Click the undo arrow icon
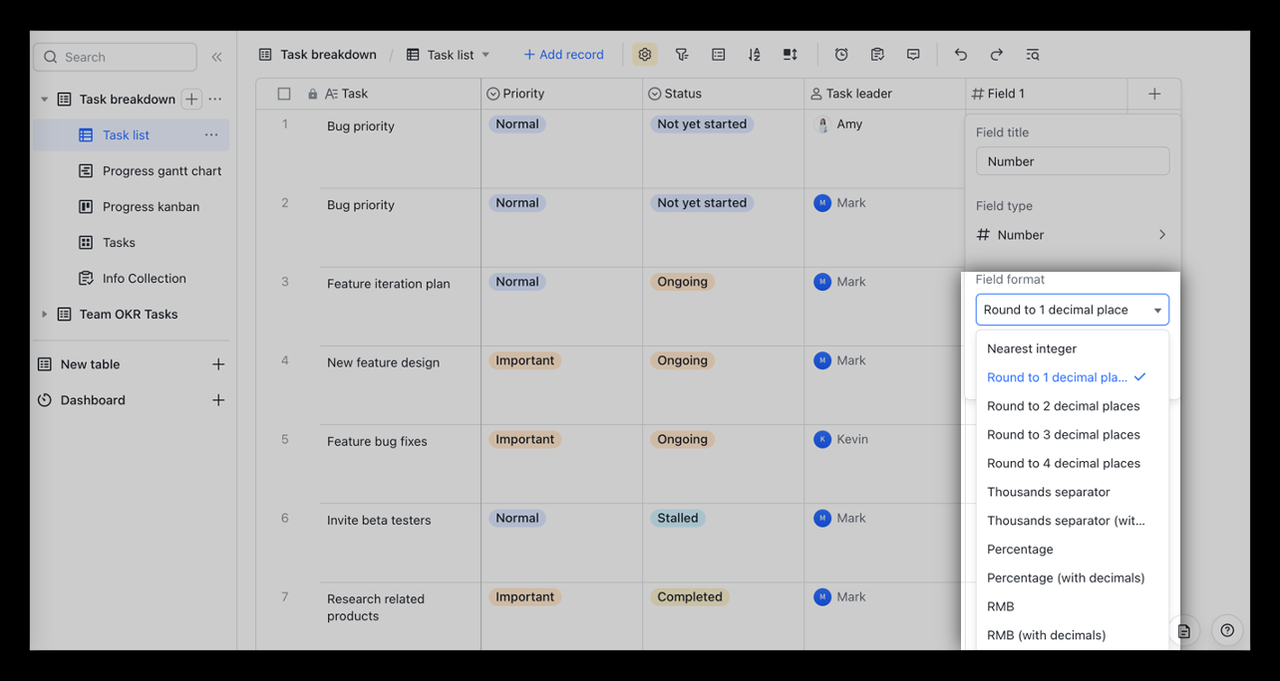The height and width of the screenshot is (681, 1280). tap(960, 55)
